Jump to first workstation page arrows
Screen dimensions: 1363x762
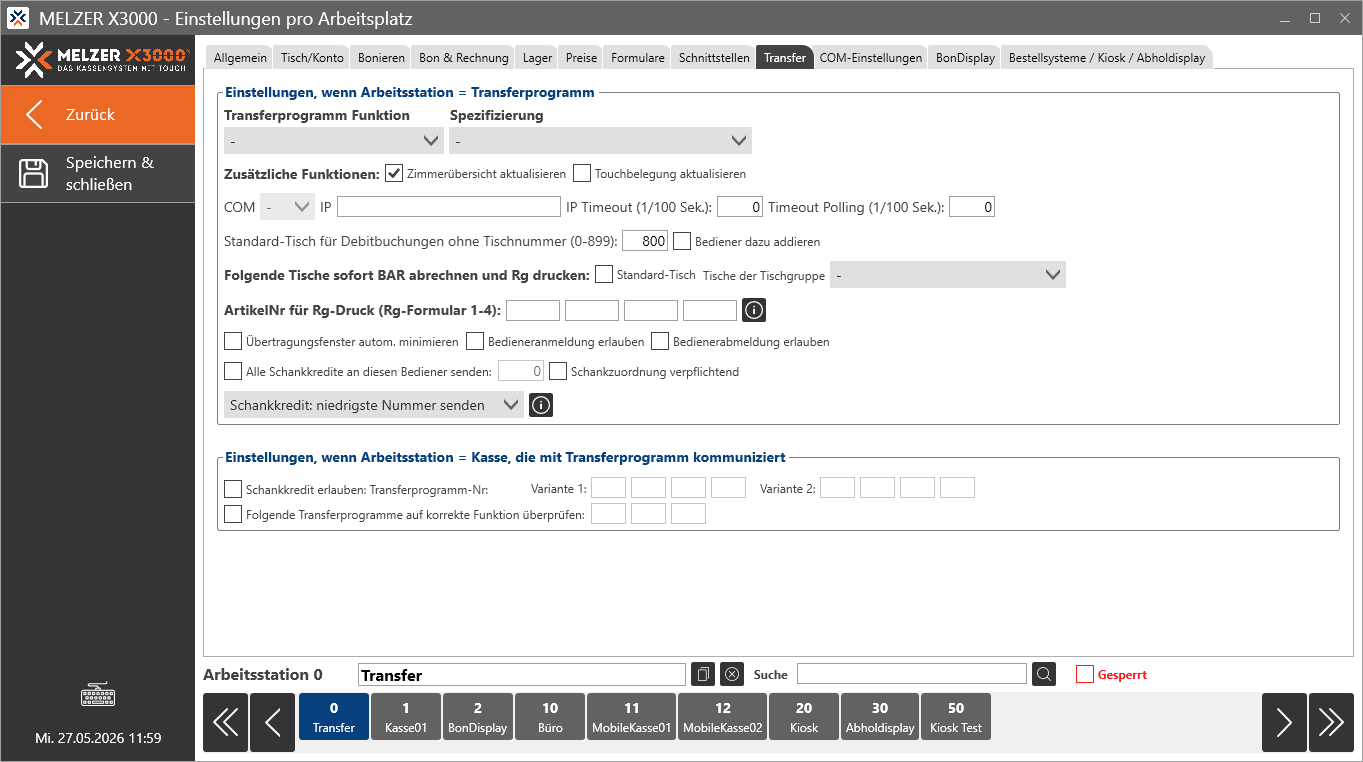(x=225, y=722)
